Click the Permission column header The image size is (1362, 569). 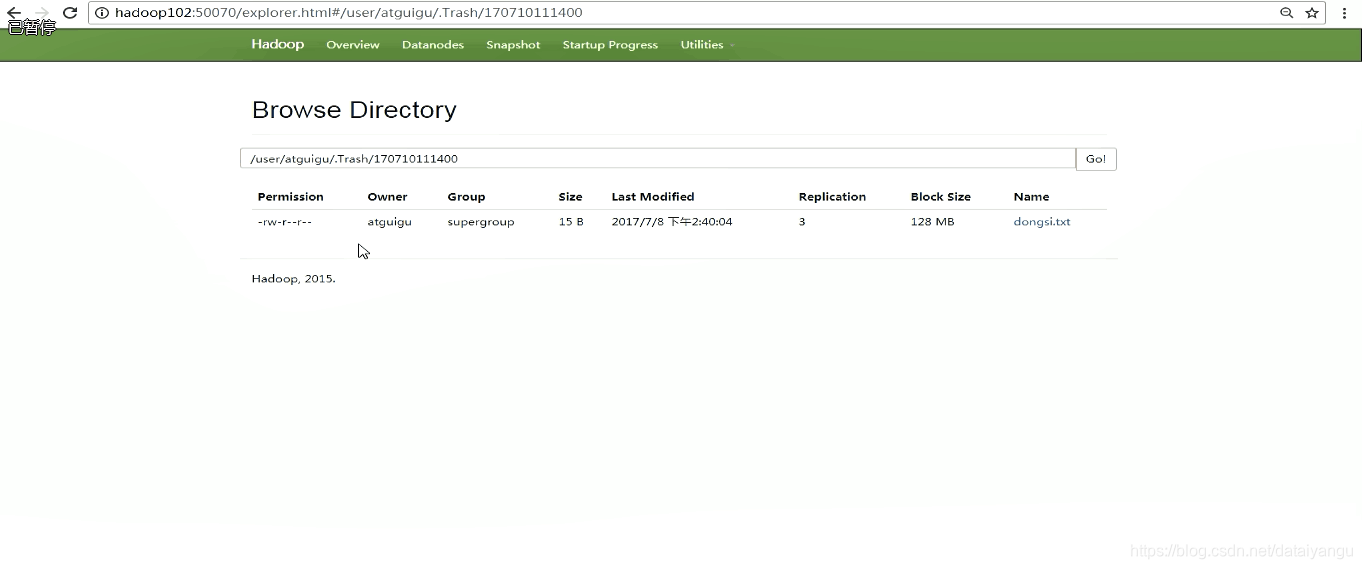tap(291, 197)
